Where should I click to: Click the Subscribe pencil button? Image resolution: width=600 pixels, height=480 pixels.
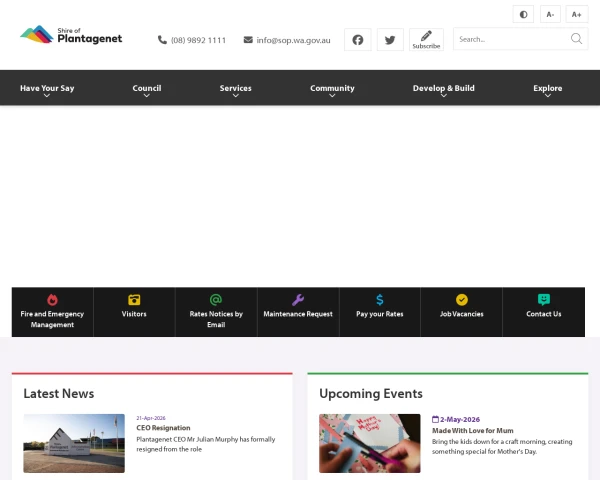pos(426,39)
